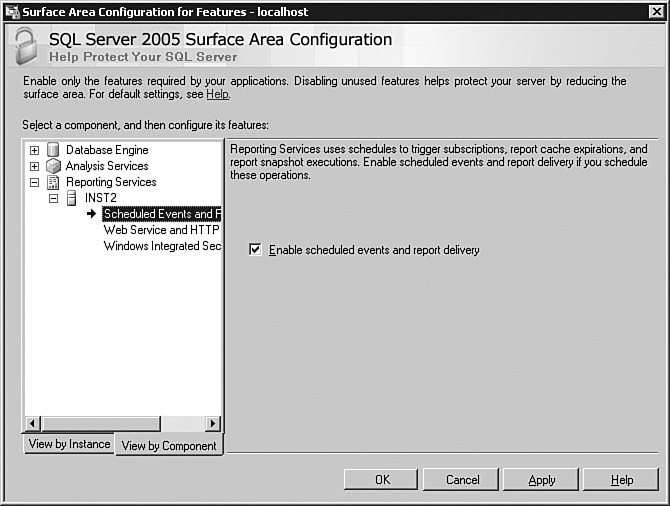The image size is (670, 506).
Task: Click the title bar application icon
Action: click(12, 12)
